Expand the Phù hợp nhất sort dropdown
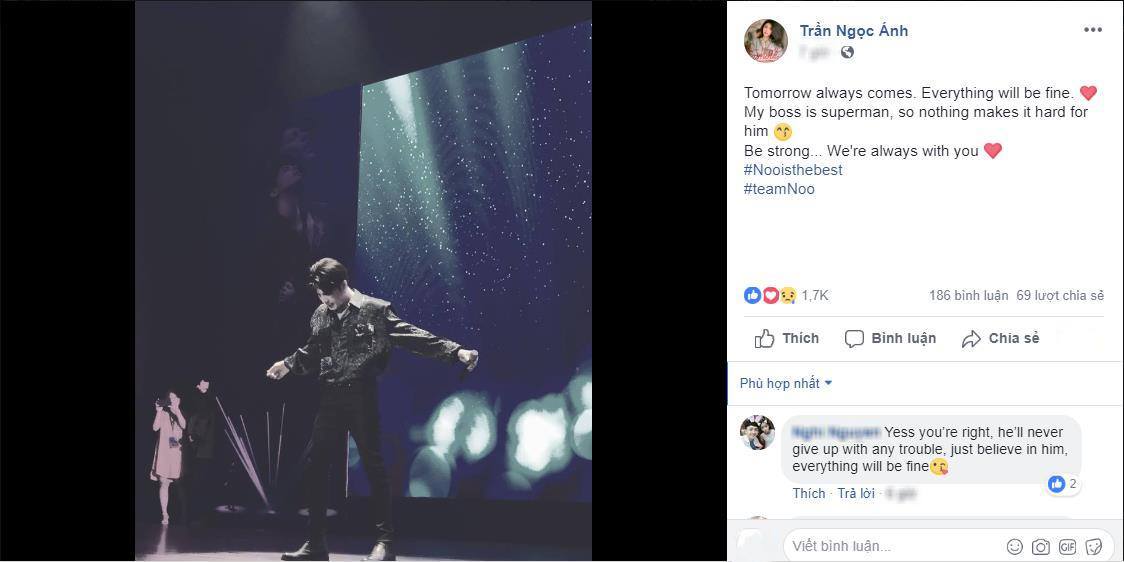The width and height of the screenshot is (1124, 562). [x=786, y=383]
